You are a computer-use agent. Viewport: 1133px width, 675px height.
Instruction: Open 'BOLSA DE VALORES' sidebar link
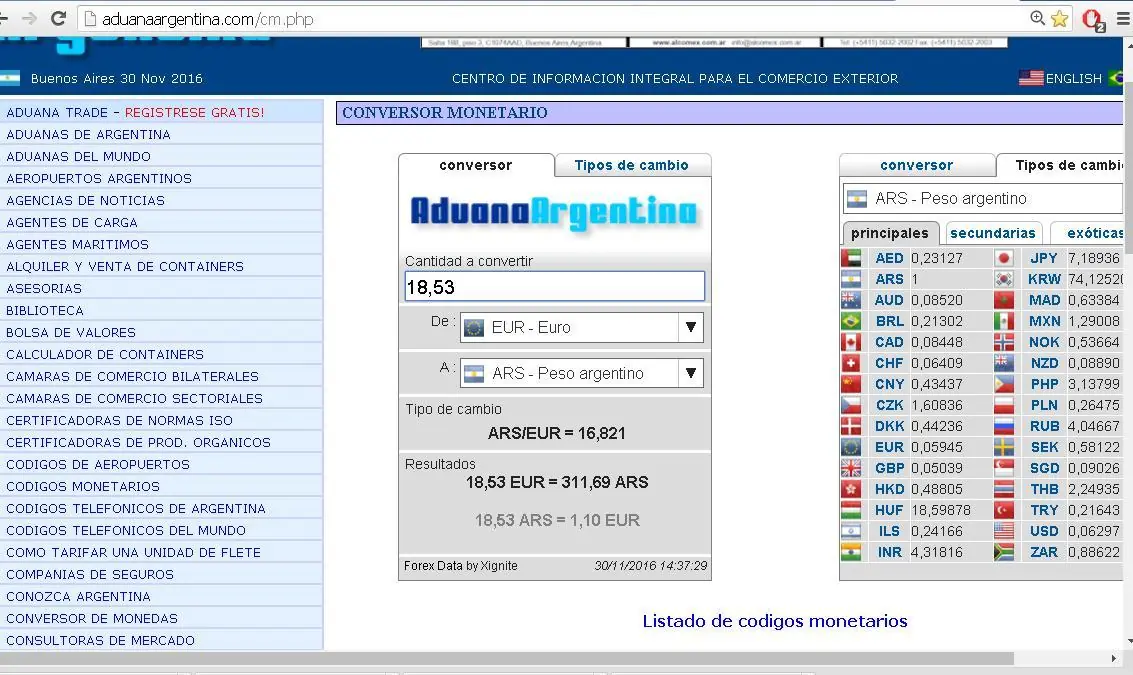pos(71,332)
